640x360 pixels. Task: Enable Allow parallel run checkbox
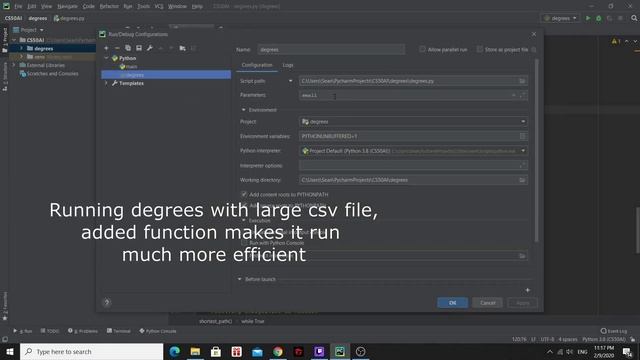point(422,49)
